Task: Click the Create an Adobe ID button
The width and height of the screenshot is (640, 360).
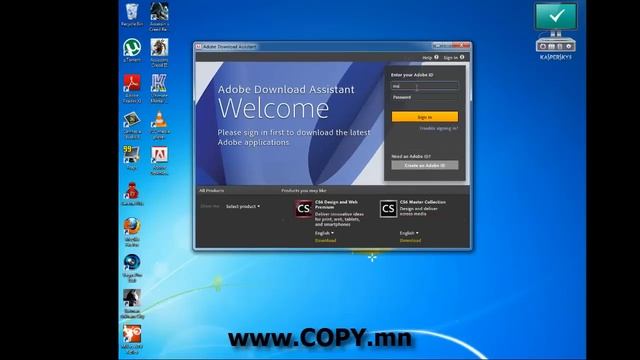Action: tap(424, 165)
